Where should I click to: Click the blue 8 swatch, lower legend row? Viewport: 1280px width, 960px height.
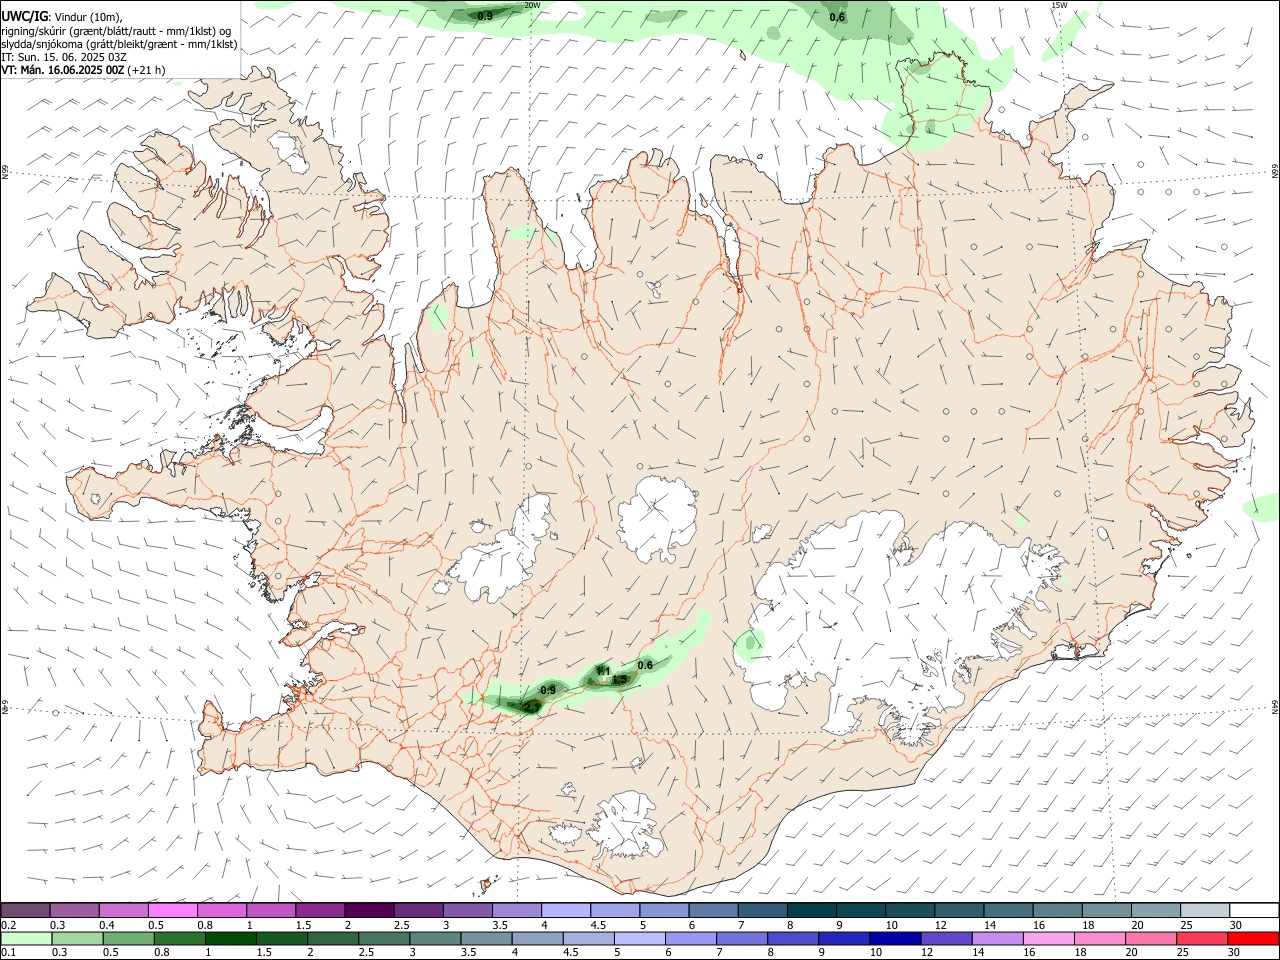click(793, 938)
